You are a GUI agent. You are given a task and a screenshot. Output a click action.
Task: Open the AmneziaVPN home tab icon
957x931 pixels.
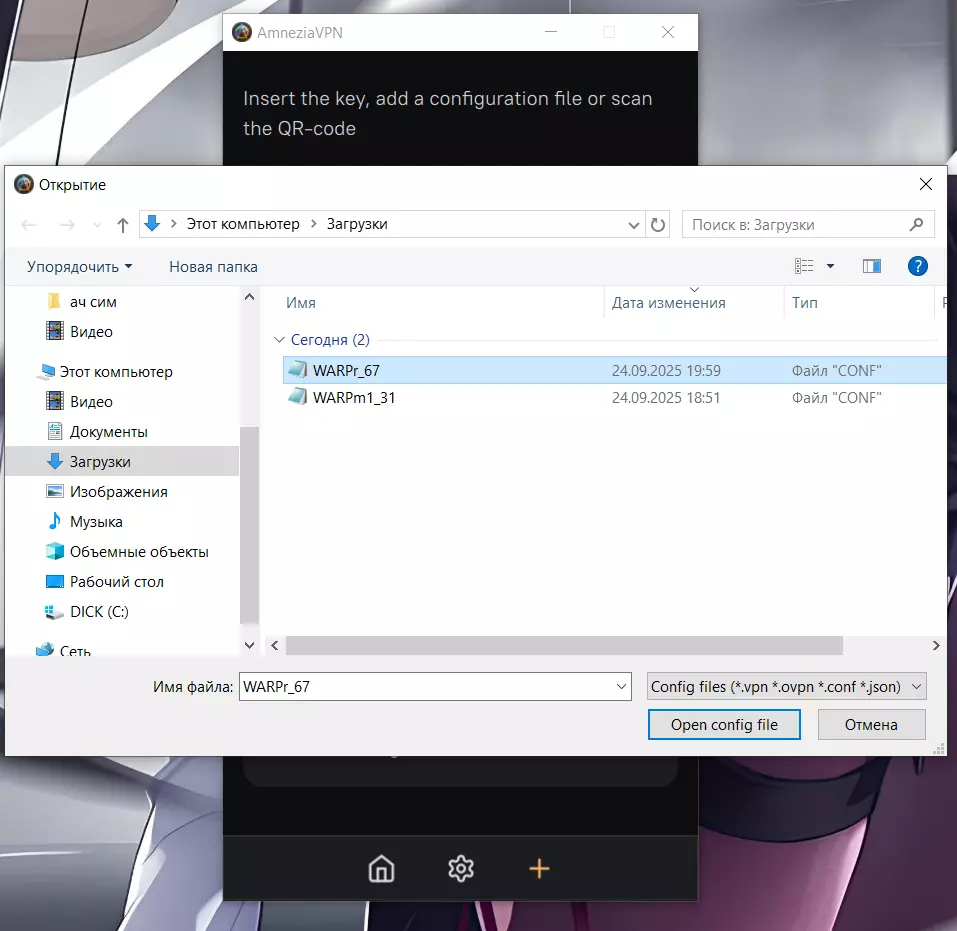[x=381, y=868]
